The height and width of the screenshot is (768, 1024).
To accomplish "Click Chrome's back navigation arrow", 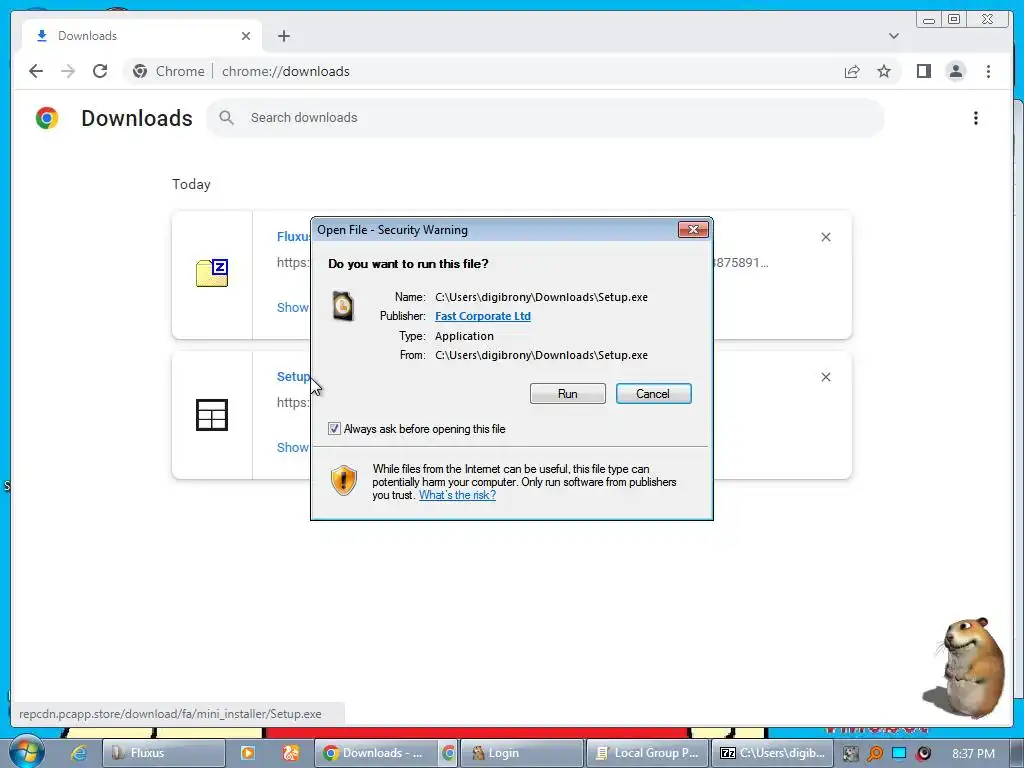I will tap(36, 71).
